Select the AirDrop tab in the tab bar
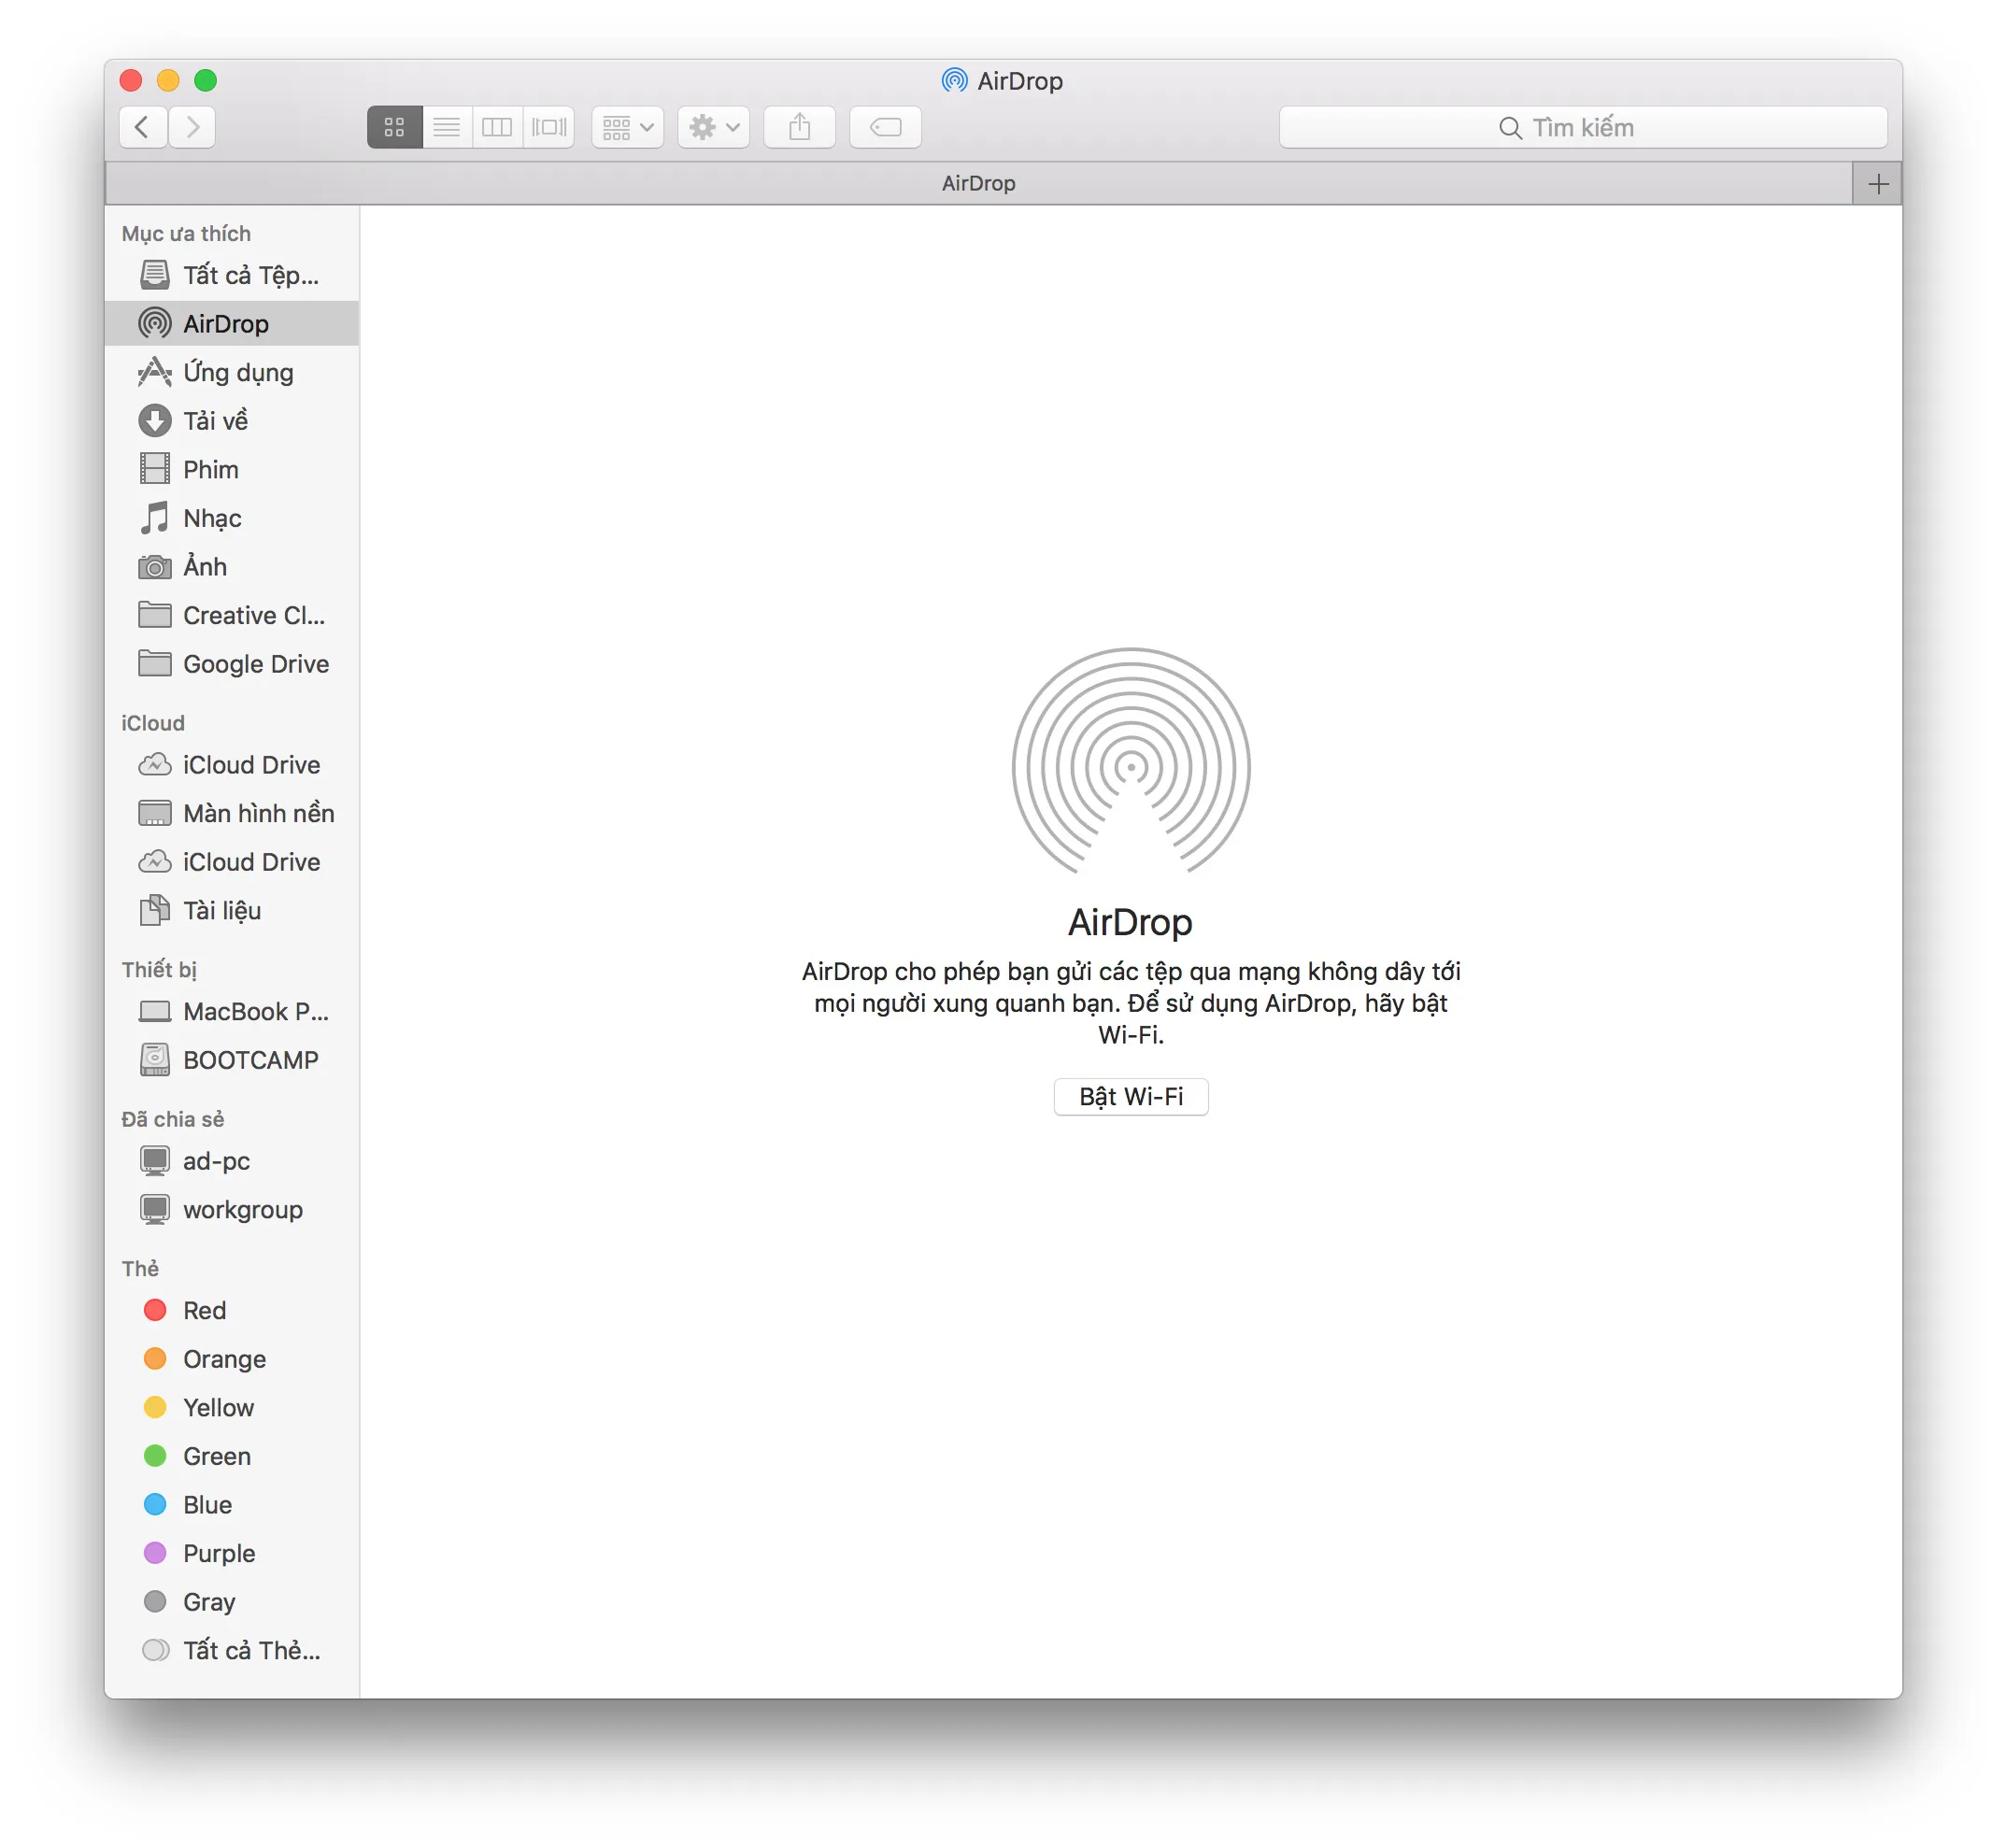The image size is (2007, 1848). pyautogui.click(x=978, y=183)
